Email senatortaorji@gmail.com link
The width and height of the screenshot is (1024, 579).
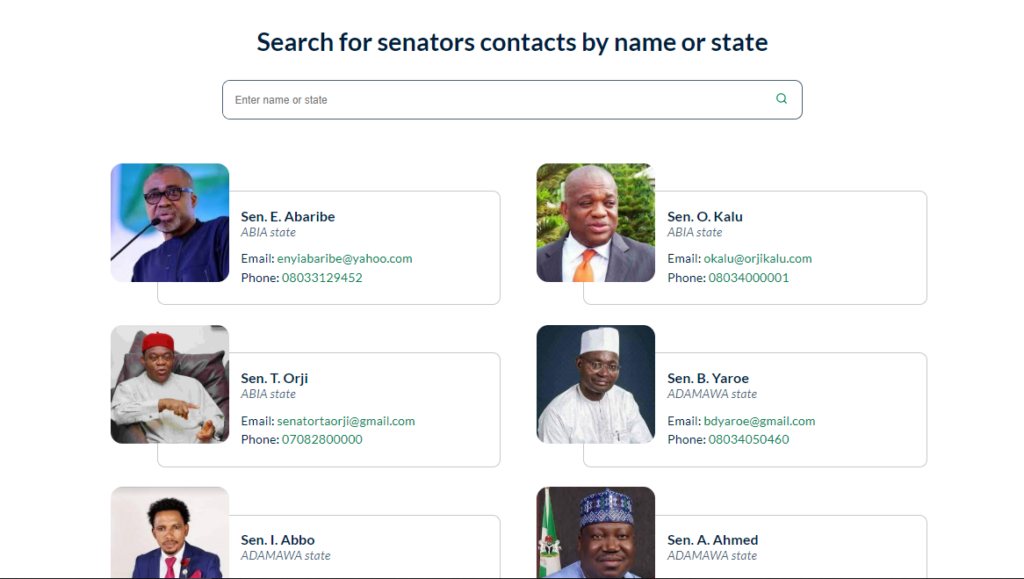point(345,421)
